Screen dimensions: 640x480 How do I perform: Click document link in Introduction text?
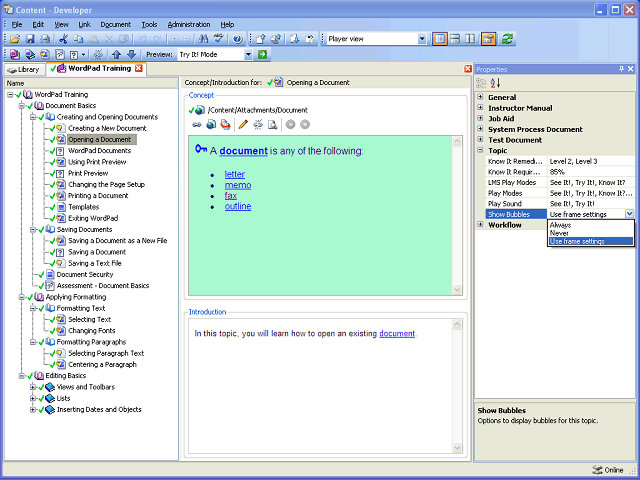397,333
